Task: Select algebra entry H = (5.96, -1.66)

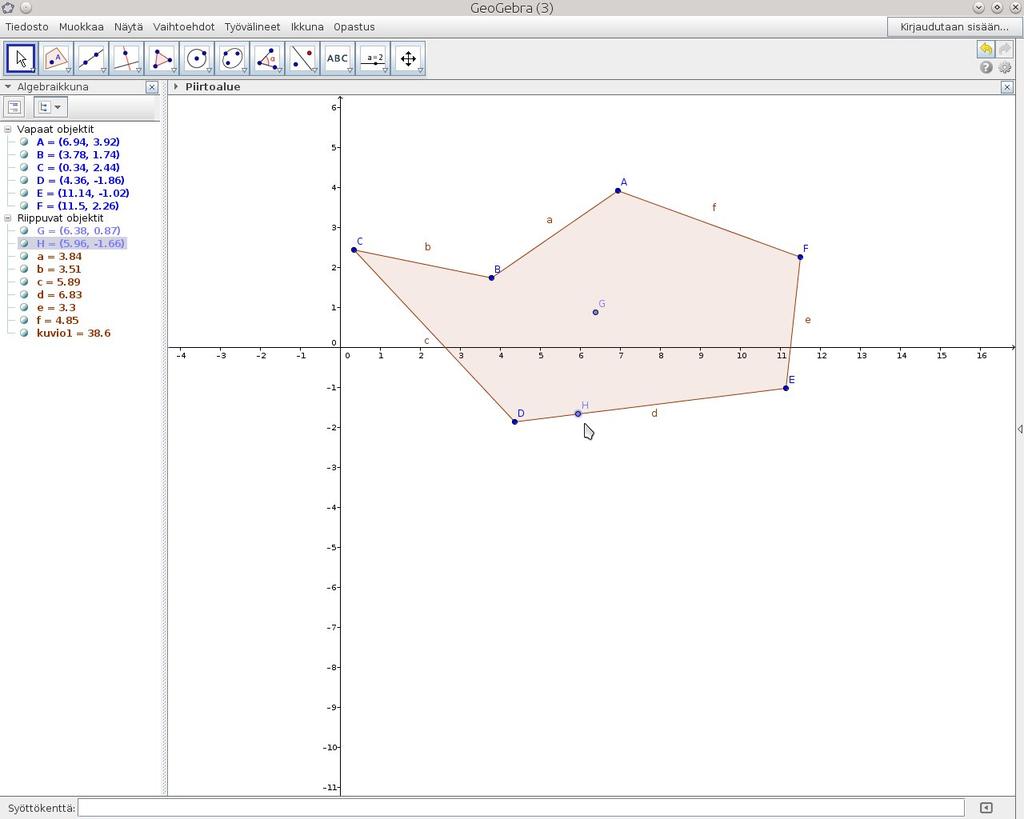Action: coord(80,243)
